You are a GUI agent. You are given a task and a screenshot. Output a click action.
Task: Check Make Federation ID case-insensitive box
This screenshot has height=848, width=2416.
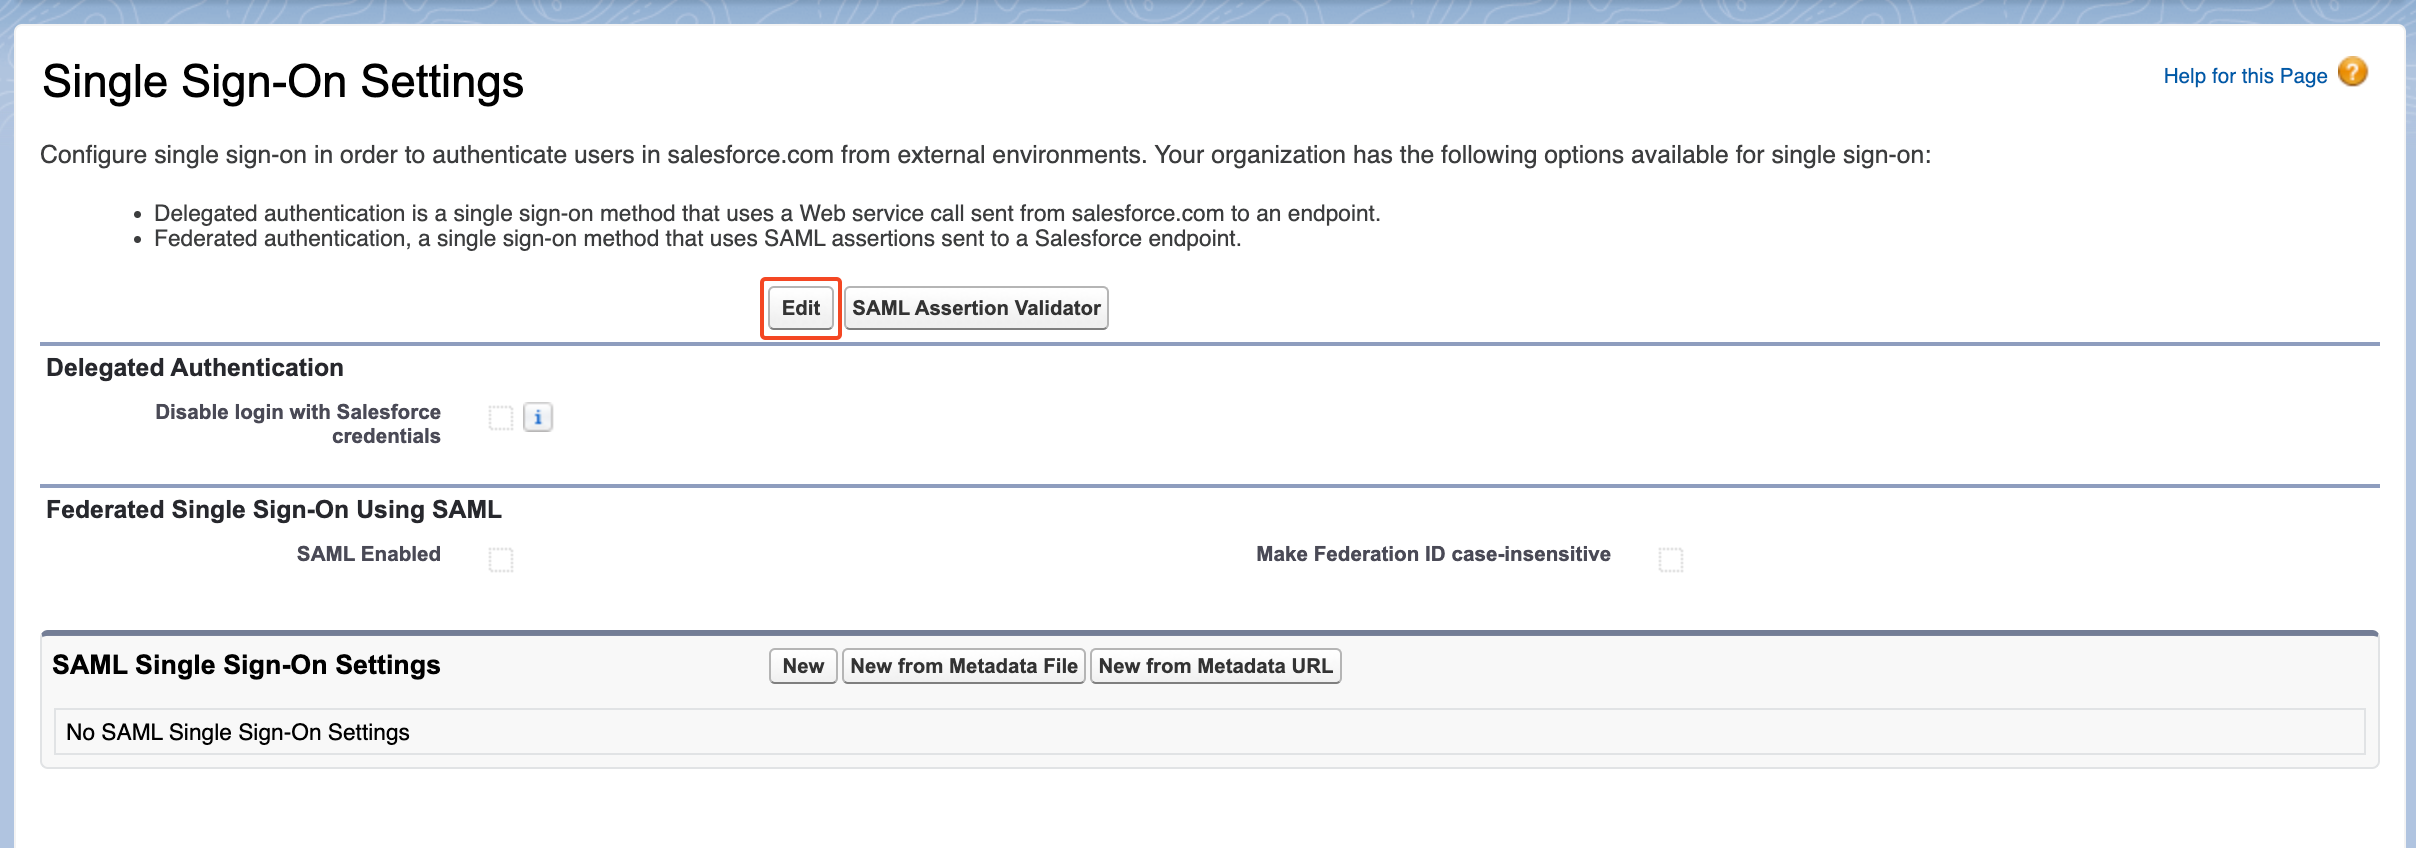[x=1671, y=559]
